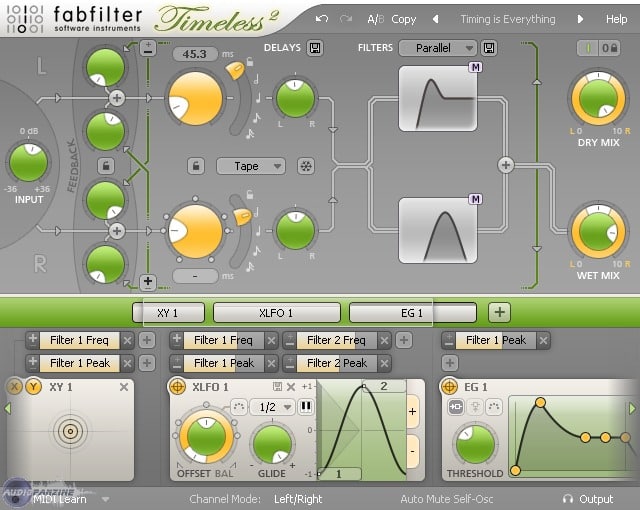
Task: Select the XY 1 X axis button
Action: [15, 387]
